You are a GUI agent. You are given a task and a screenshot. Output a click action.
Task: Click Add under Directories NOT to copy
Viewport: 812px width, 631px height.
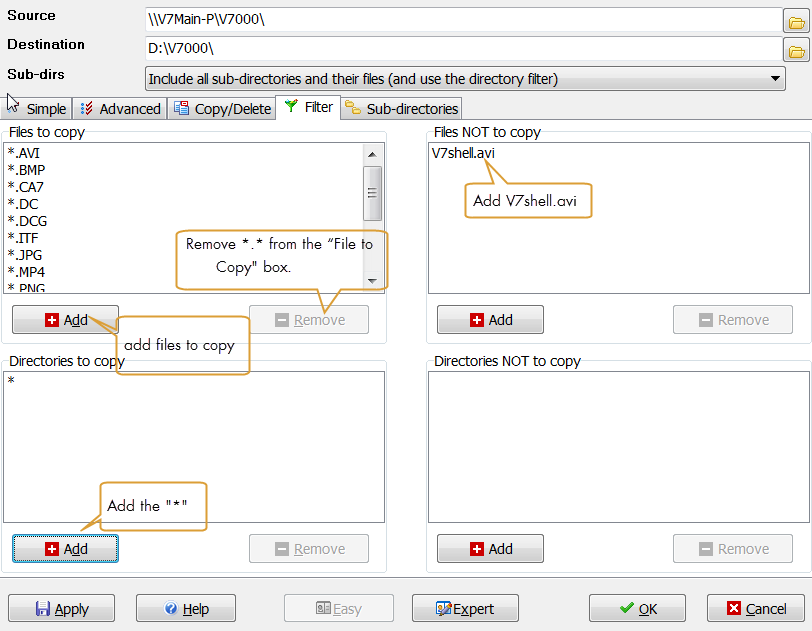click(x=490, y=549)
